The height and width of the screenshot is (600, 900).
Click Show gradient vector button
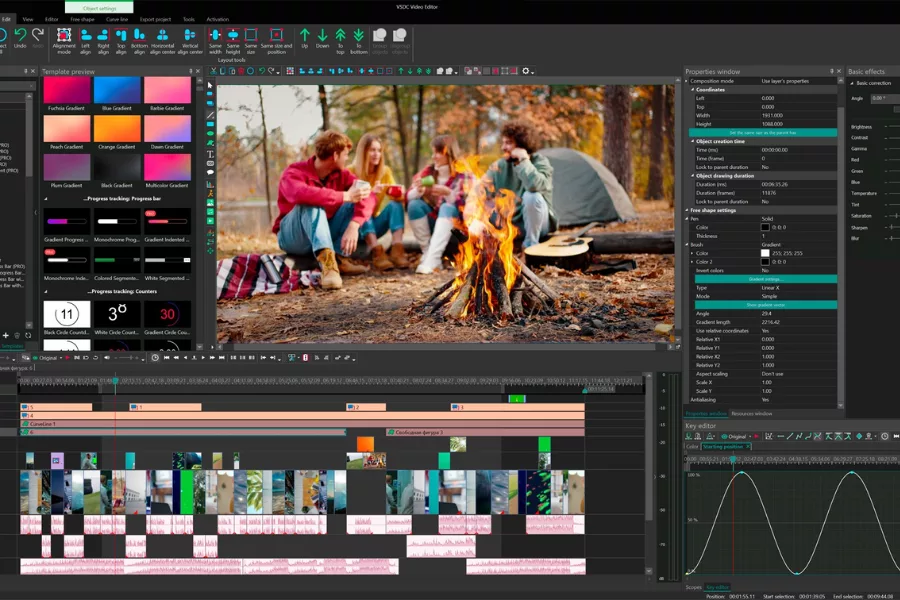[x=766, y=305]
